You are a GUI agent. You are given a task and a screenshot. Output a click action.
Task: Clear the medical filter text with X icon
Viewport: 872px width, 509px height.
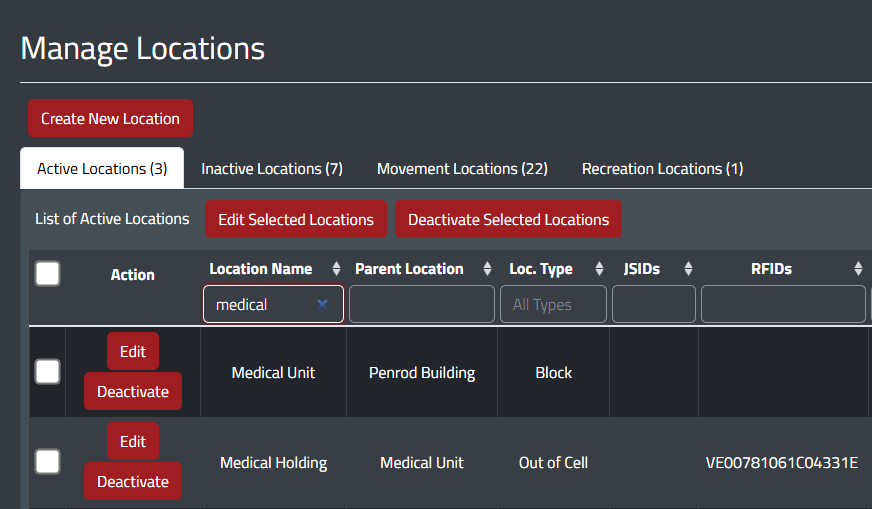point(322,304)
